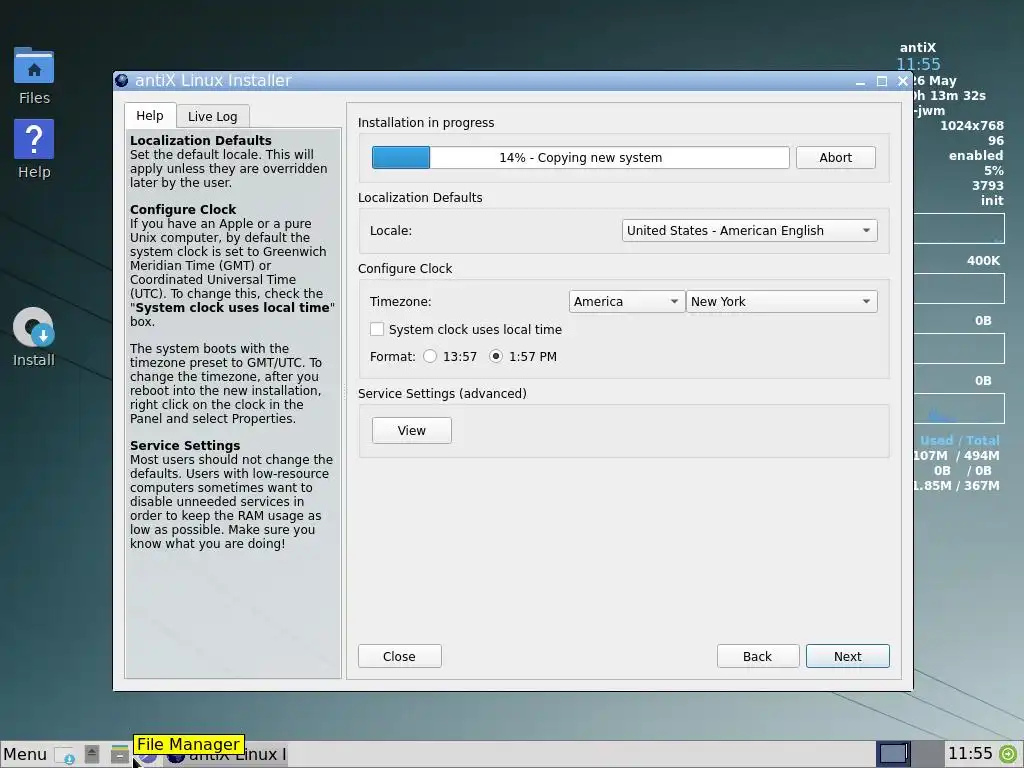This screenshot has width=1024, height=768.
Task: Proceed with the Next button
Action: coord(848,656)
